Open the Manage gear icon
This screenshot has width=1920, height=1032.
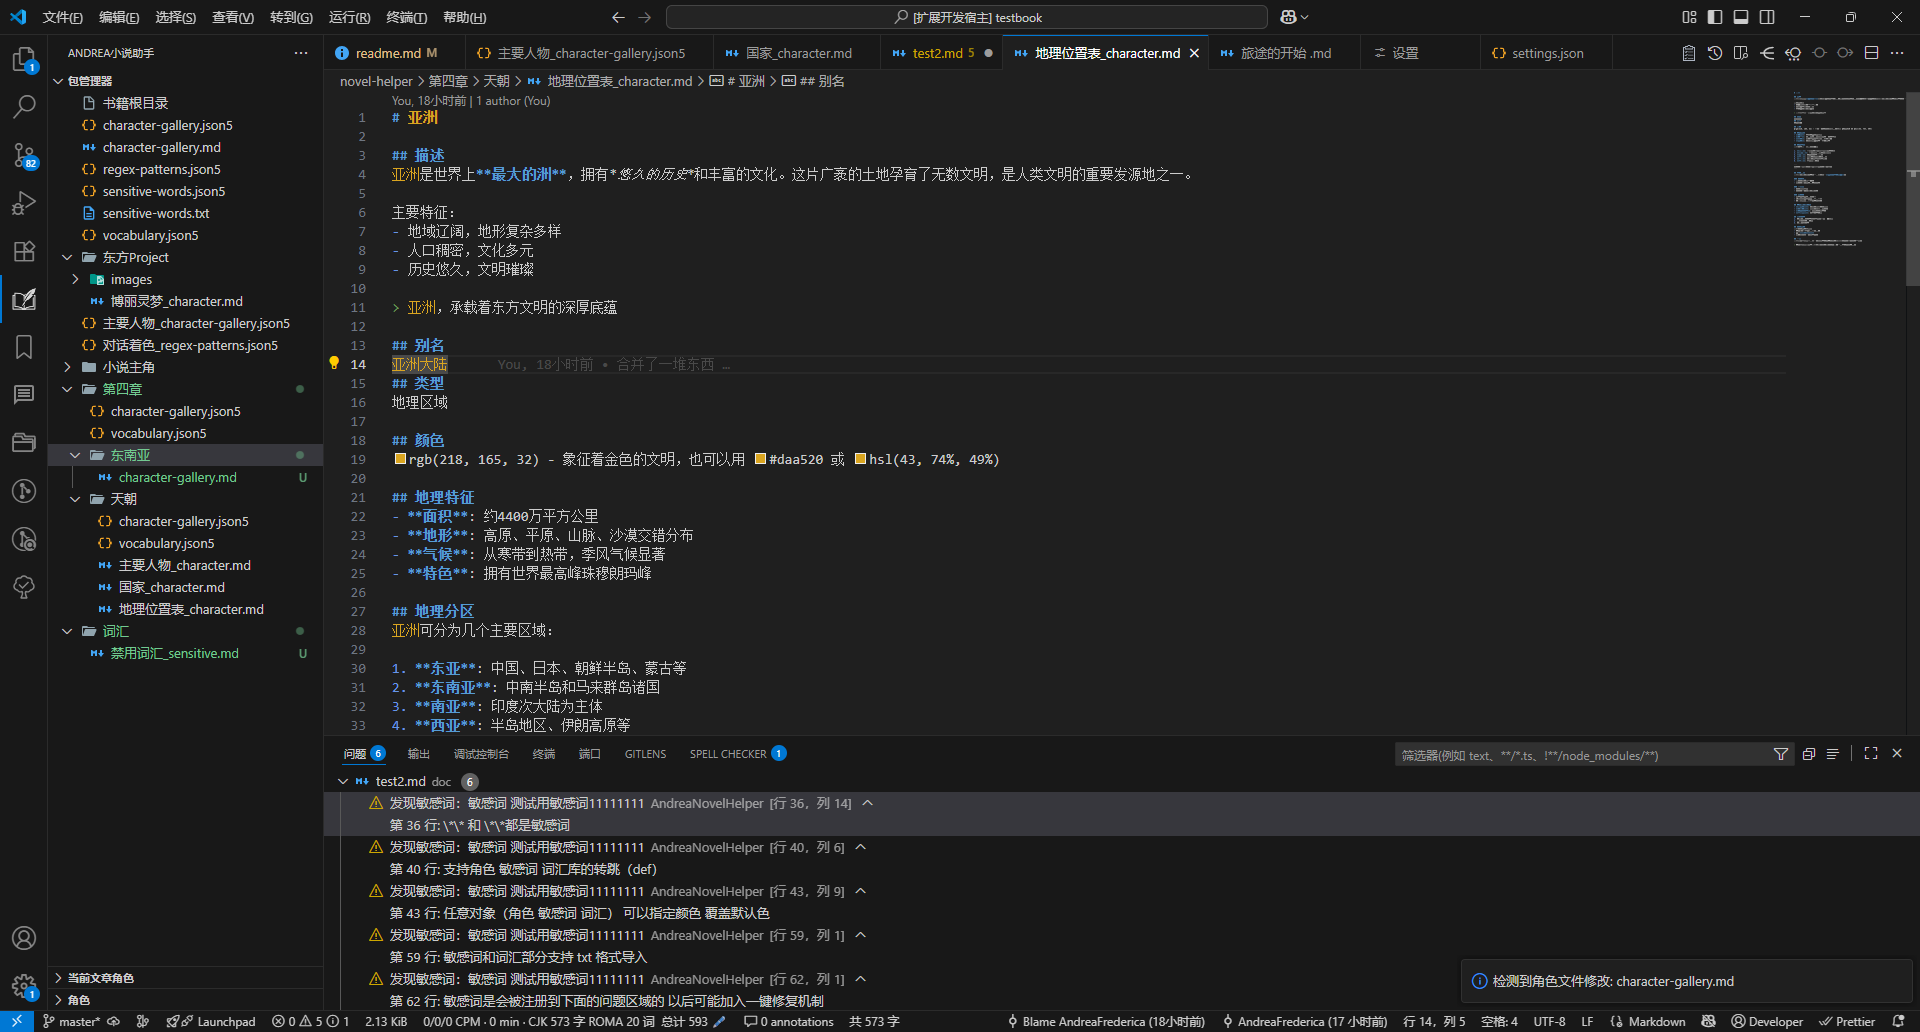[24, 986]
